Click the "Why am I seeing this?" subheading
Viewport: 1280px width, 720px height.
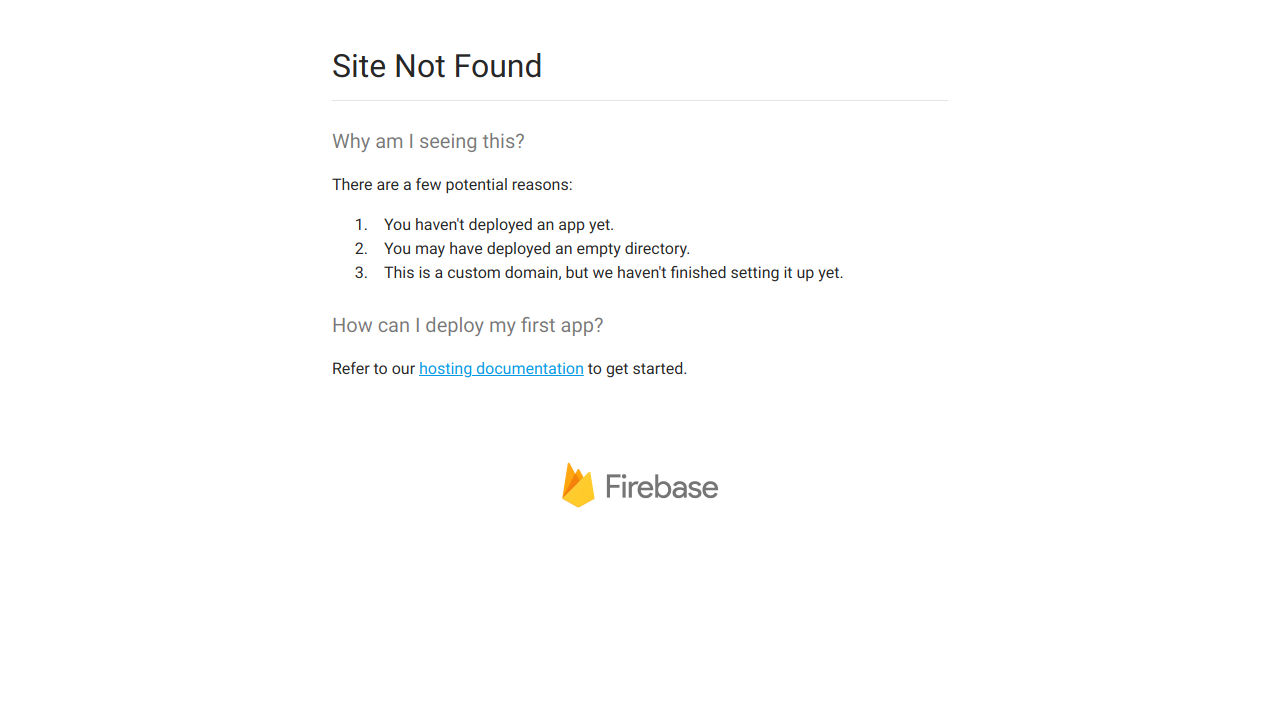pyautogui.click(x=428, y=142)
